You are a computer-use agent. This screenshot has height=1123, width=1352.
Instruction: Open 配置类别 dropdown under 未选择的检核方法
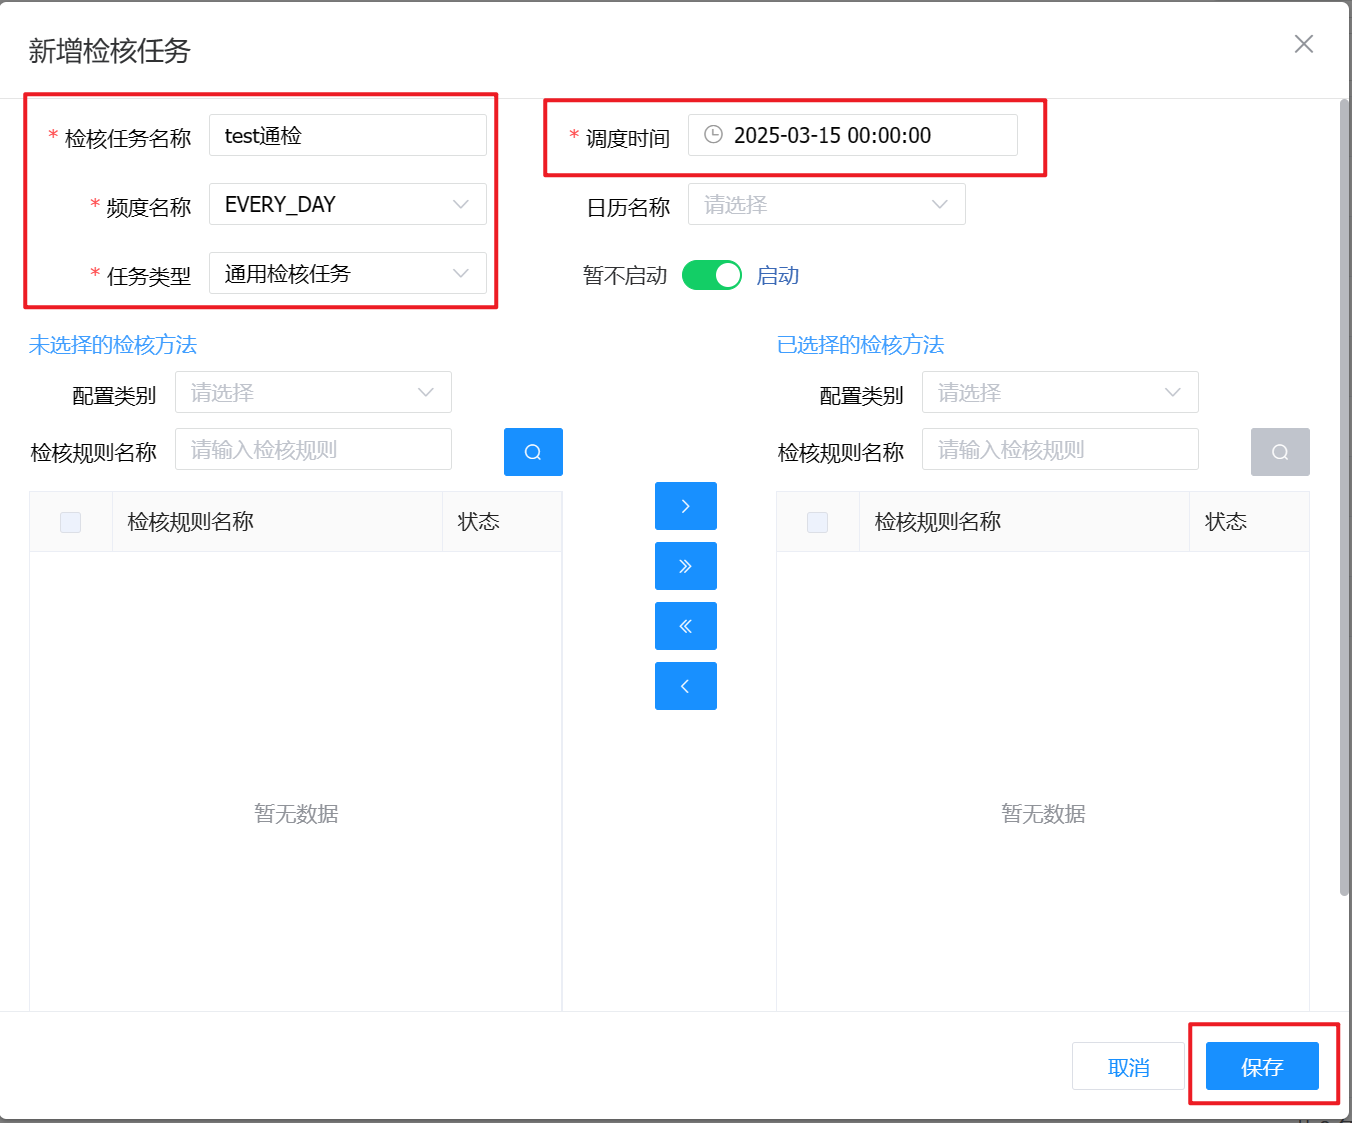point(313,392)
